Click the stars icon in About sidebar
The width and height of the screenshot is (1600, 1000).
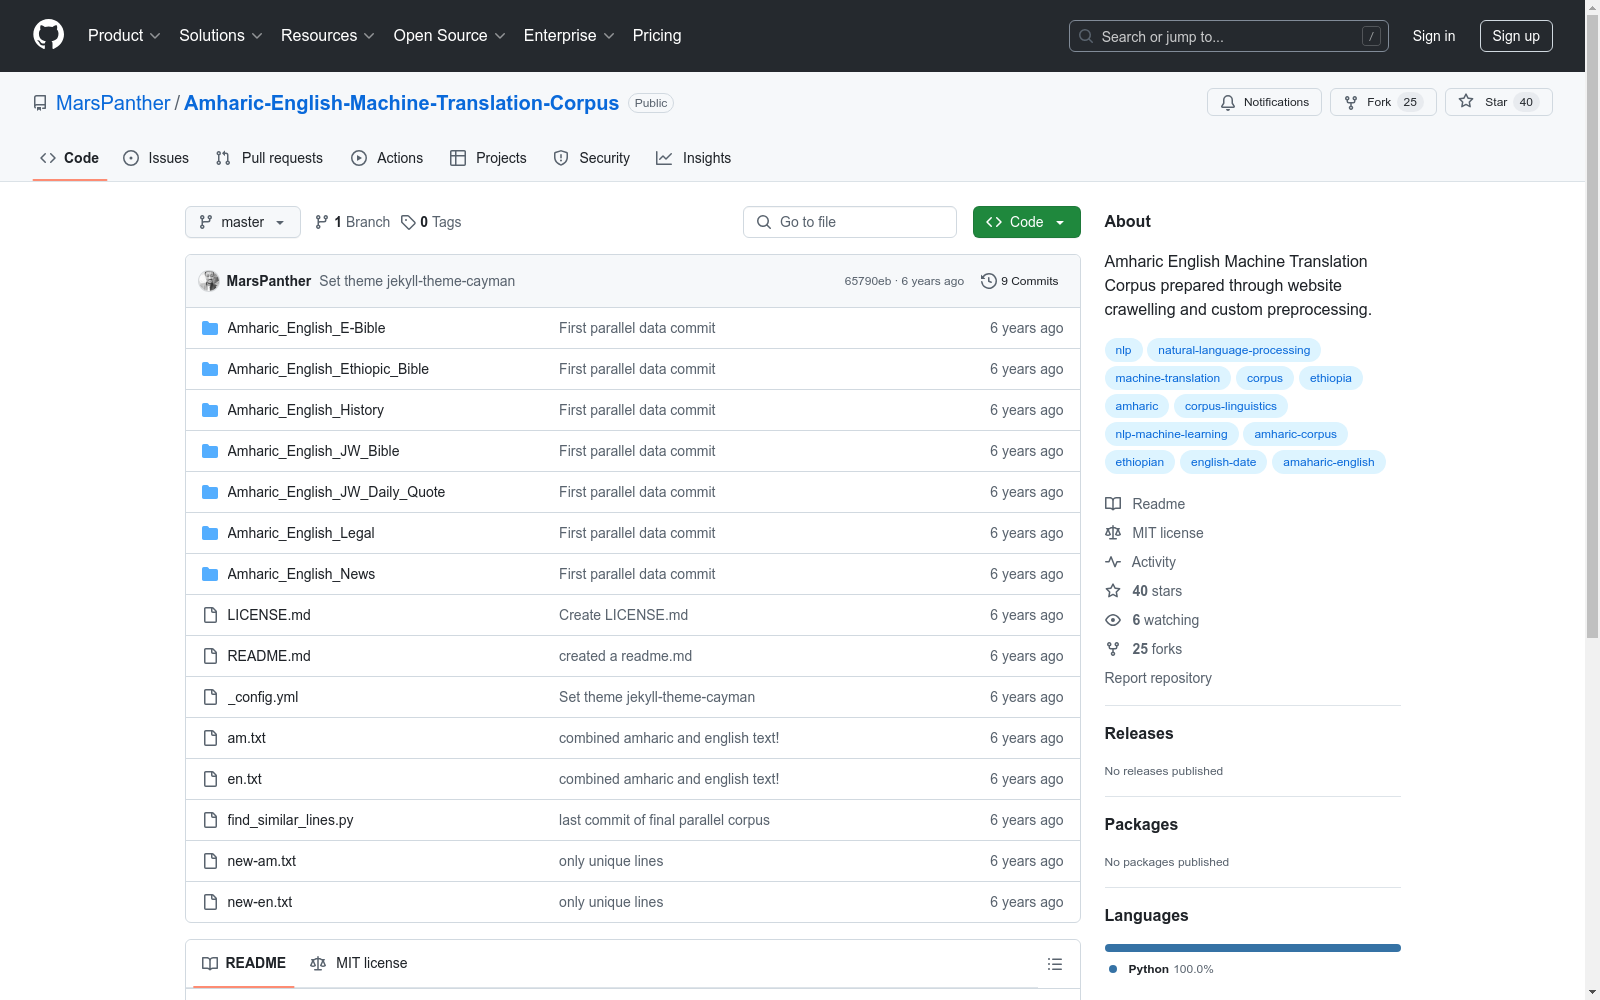pos(1113,591)
